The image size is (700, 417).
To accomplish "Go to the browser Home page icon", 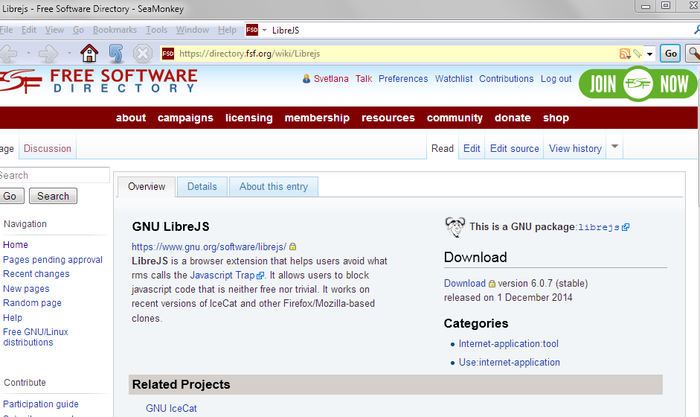I will 89,54.
